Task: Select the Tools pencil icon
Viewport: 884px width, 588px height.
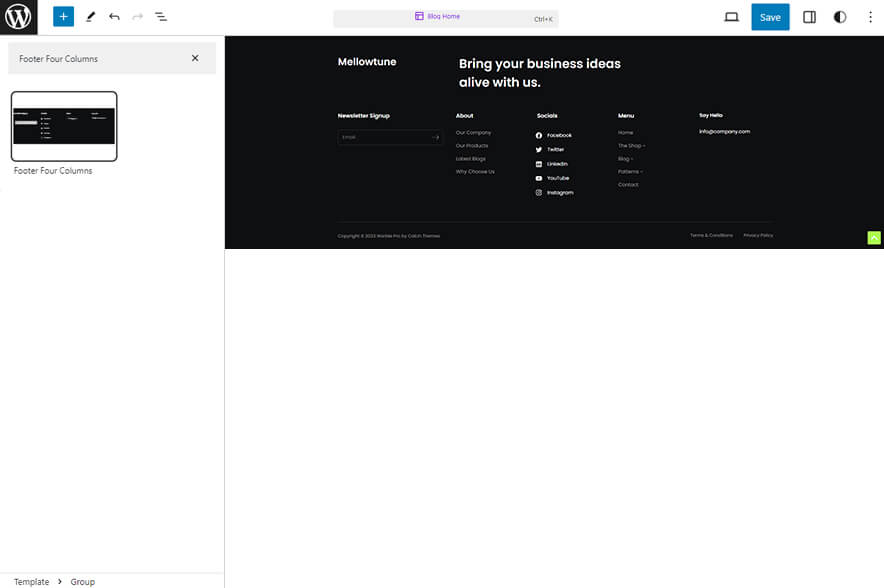Action: pos(89,16)
